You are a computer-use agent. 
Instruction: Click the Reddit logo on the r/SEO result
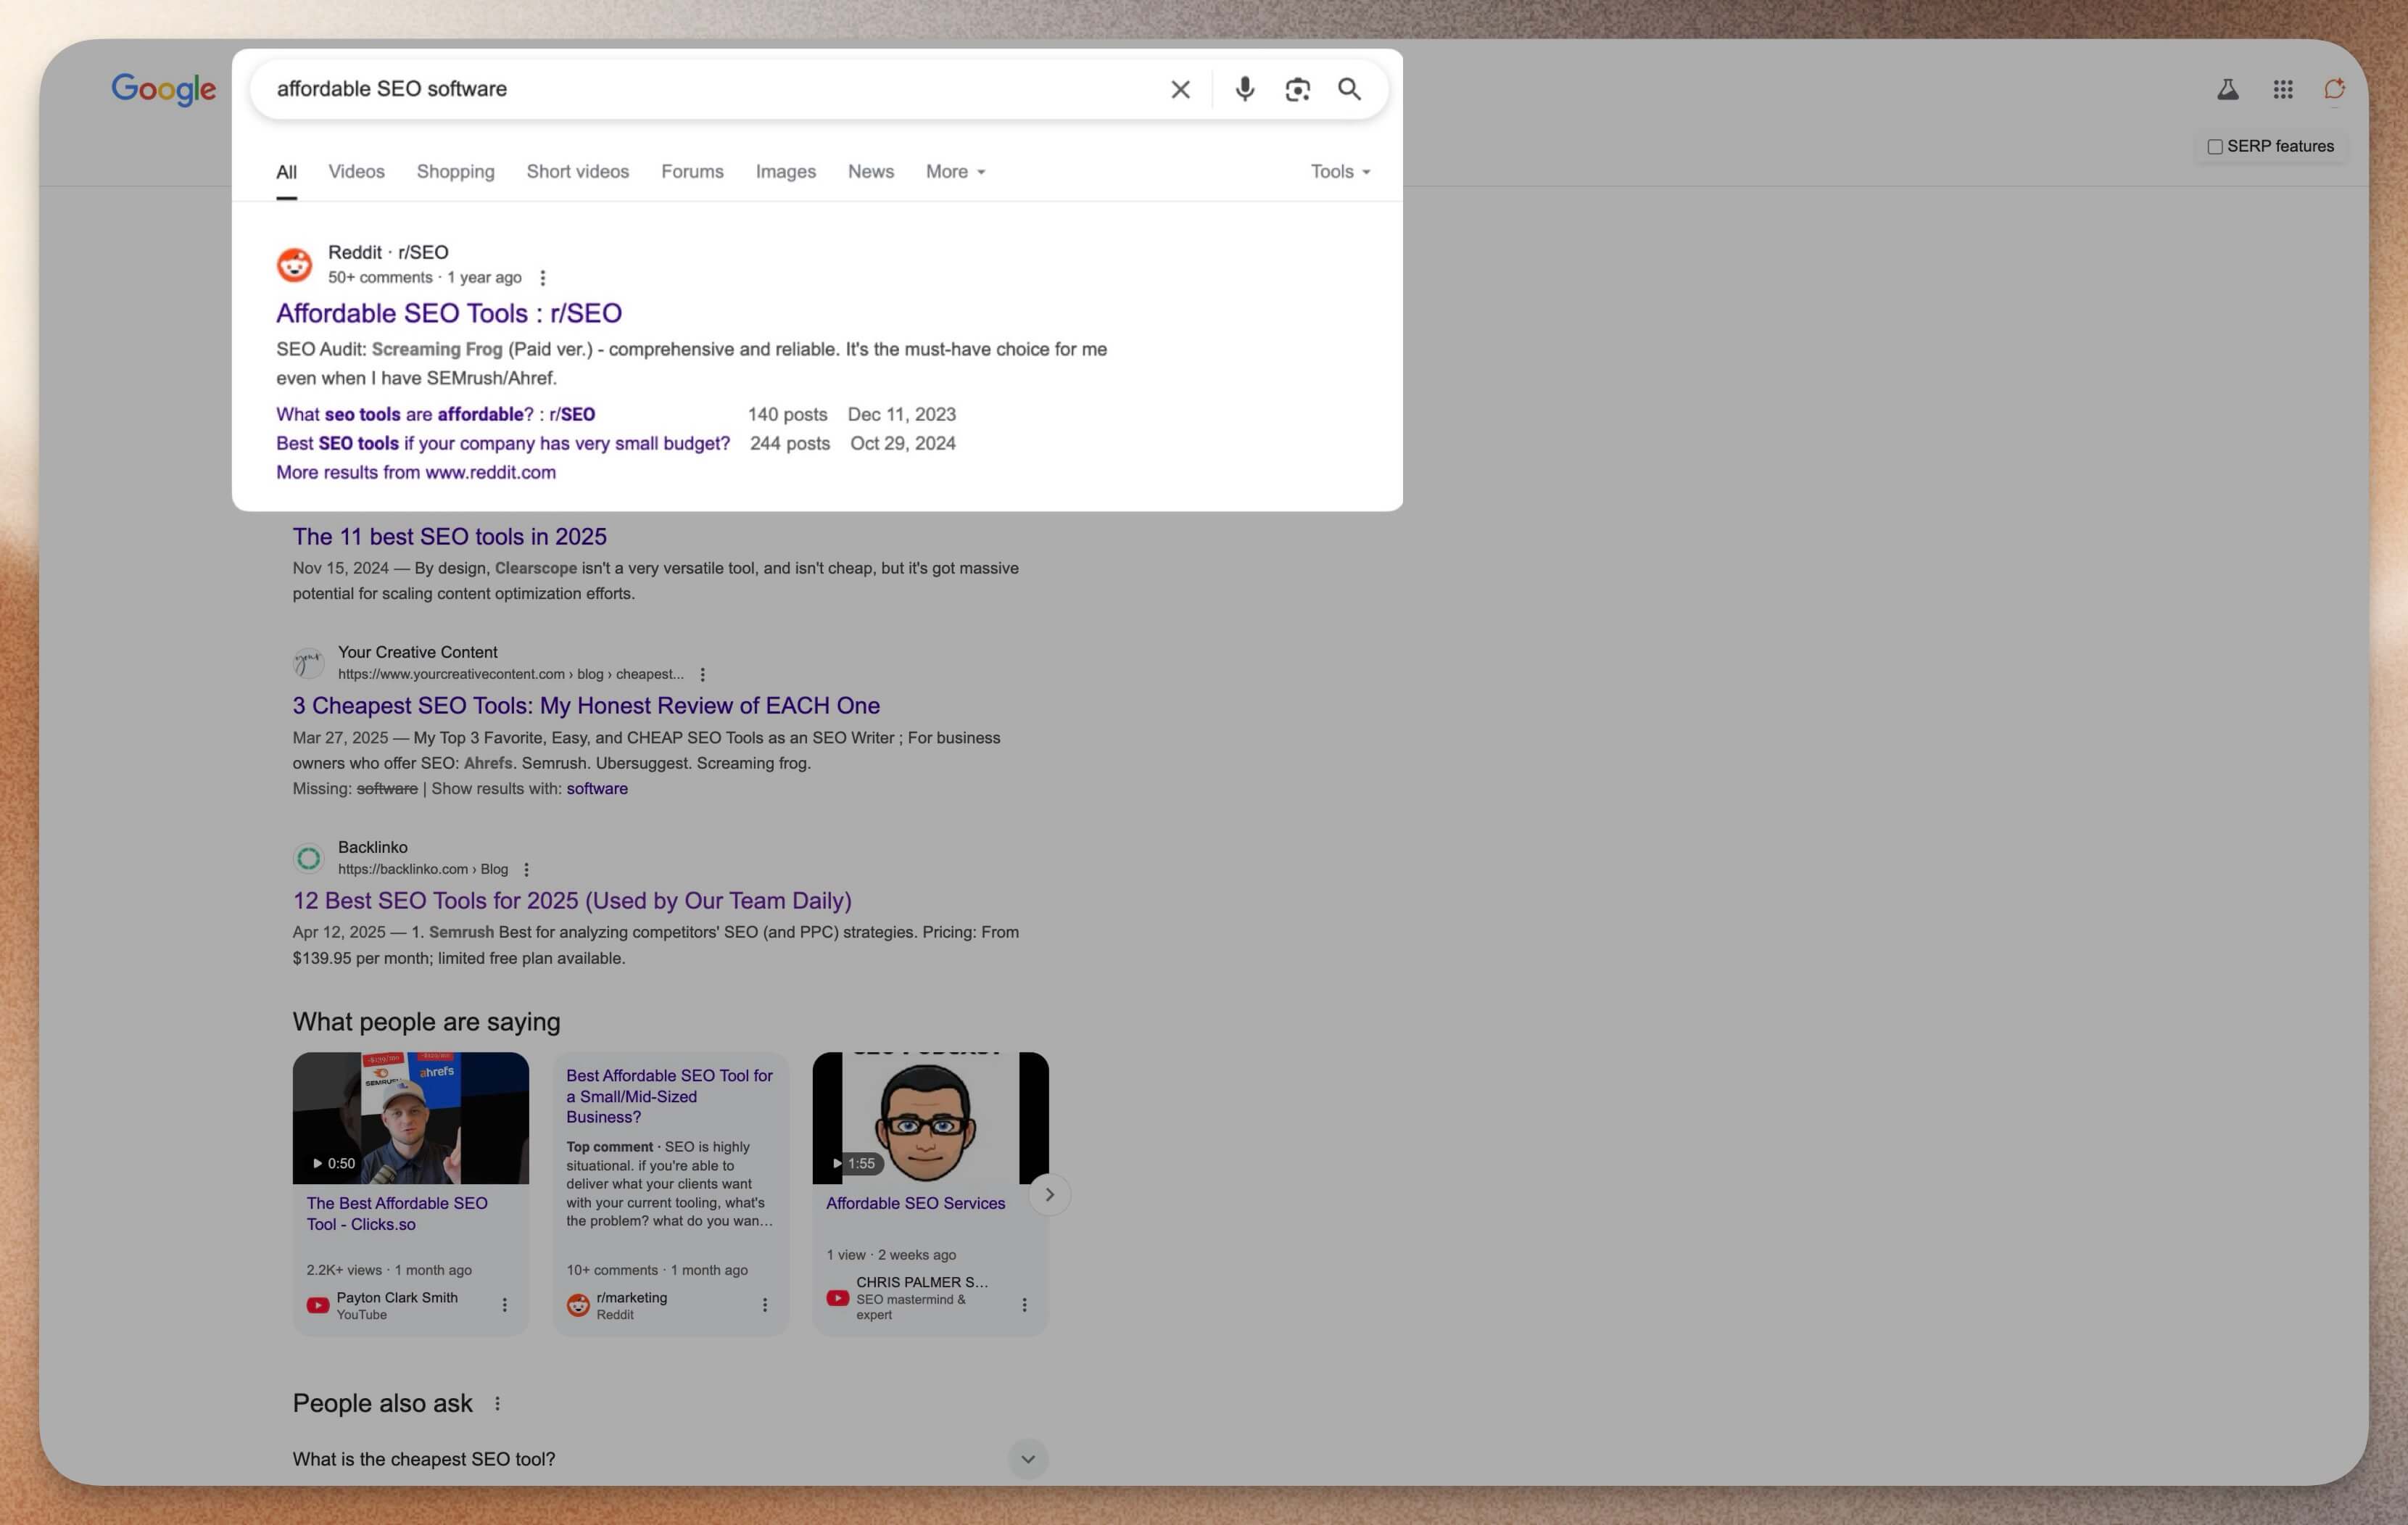(295, 264)
